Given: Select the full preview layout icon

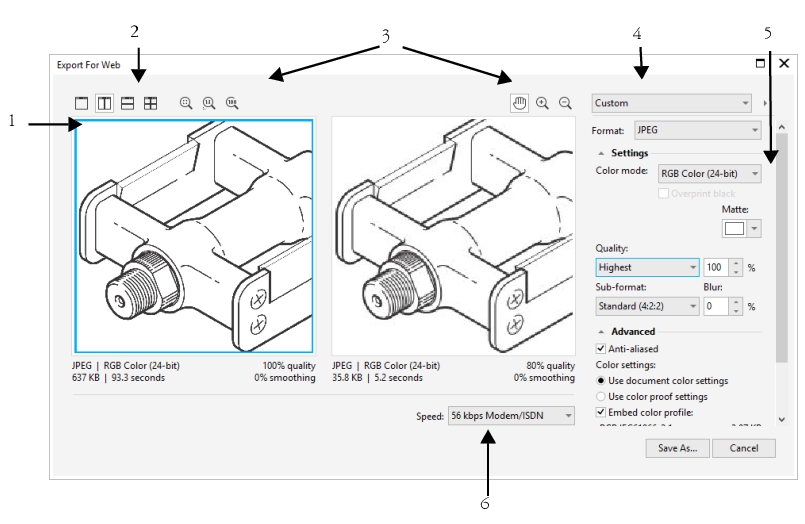Looking at the screenshot, I should (x=83, y=103).
